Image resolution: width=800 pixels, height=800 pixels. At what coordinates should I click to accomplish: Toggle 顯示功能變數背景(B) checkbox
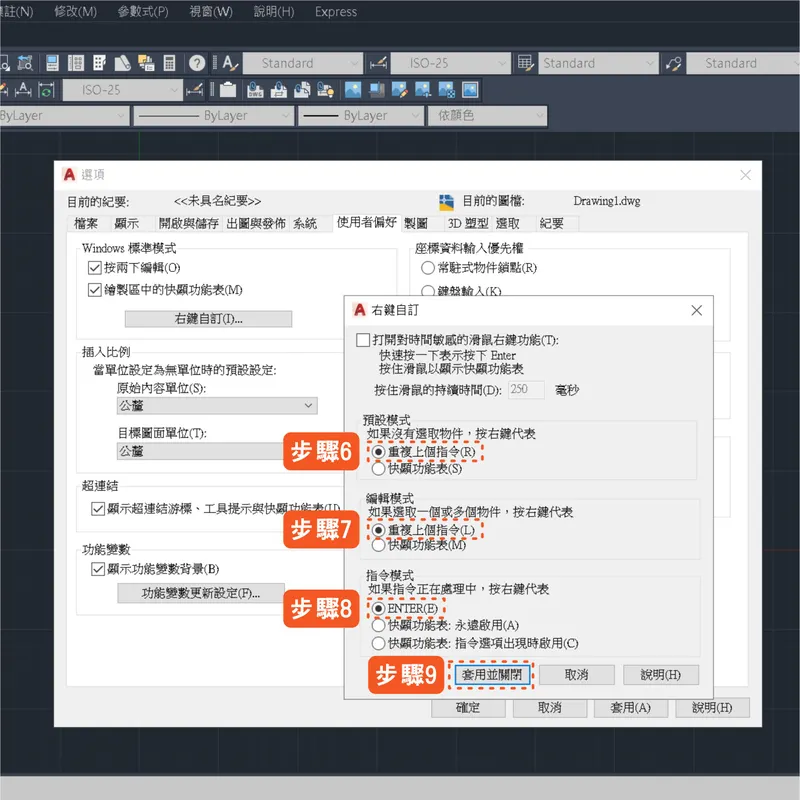98,569
